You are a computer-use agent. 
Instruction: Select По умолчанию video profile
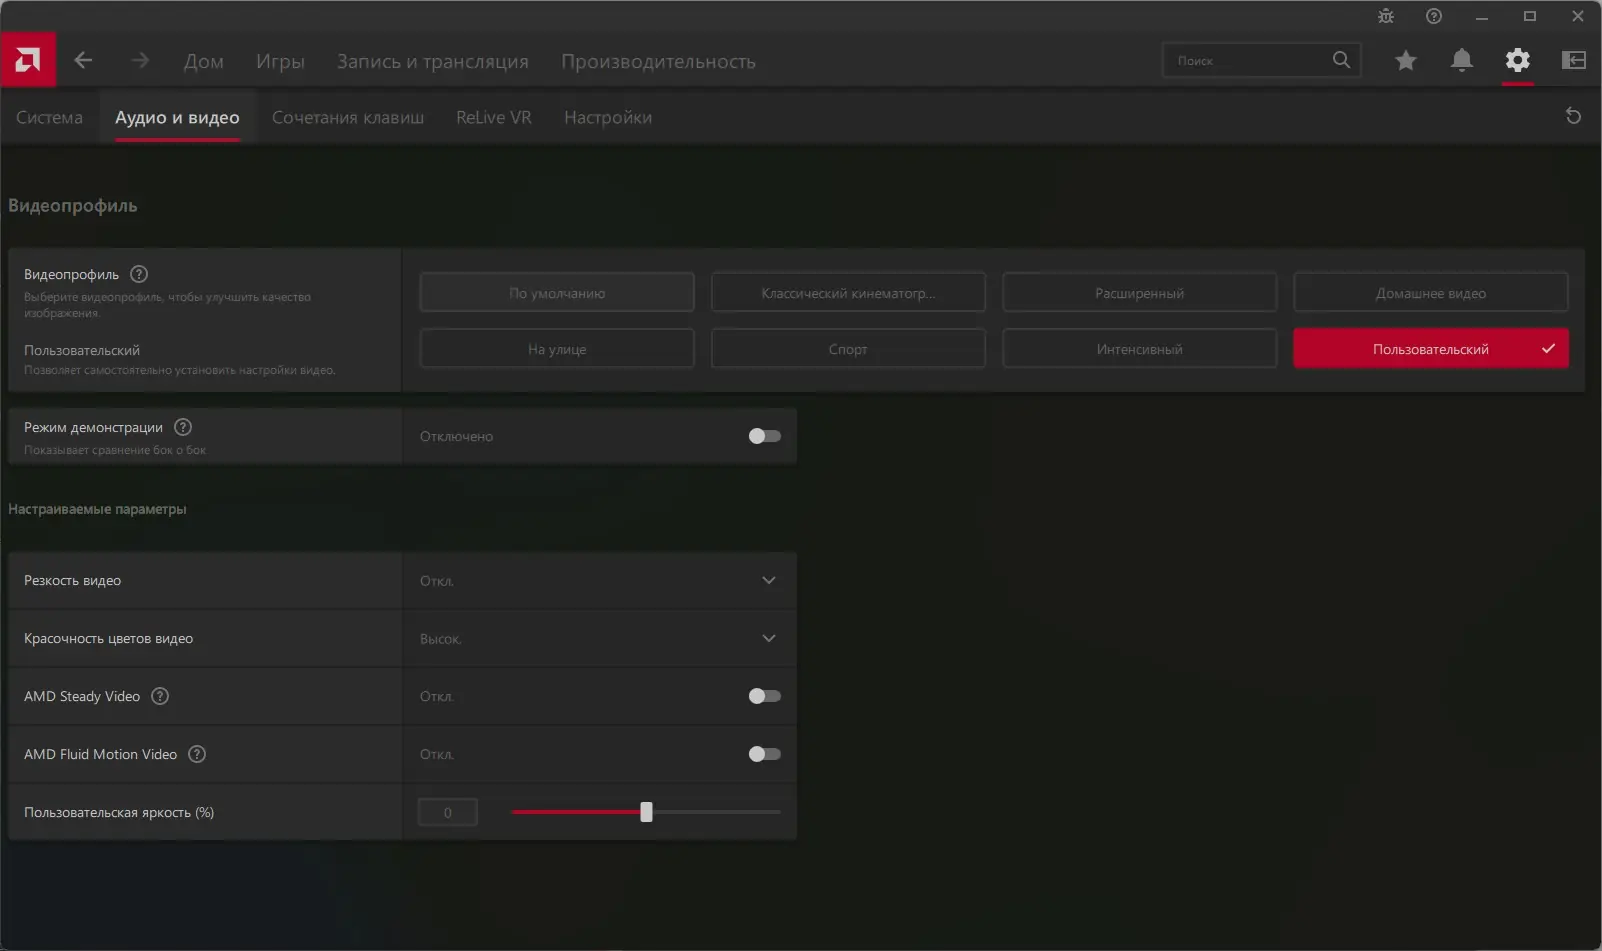pos(557,293)
